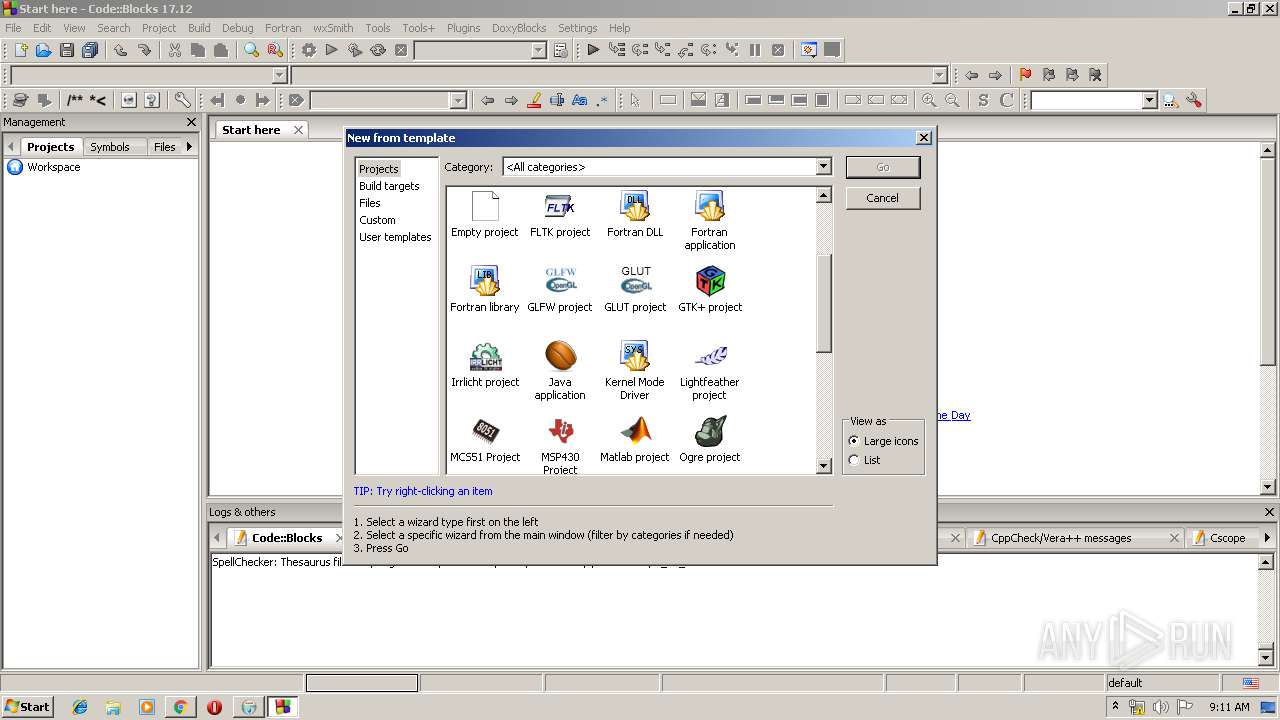This screenshot has height=720, width=1280.
Task: Click the Windows Start button
Action: click(x=28, y=706)
